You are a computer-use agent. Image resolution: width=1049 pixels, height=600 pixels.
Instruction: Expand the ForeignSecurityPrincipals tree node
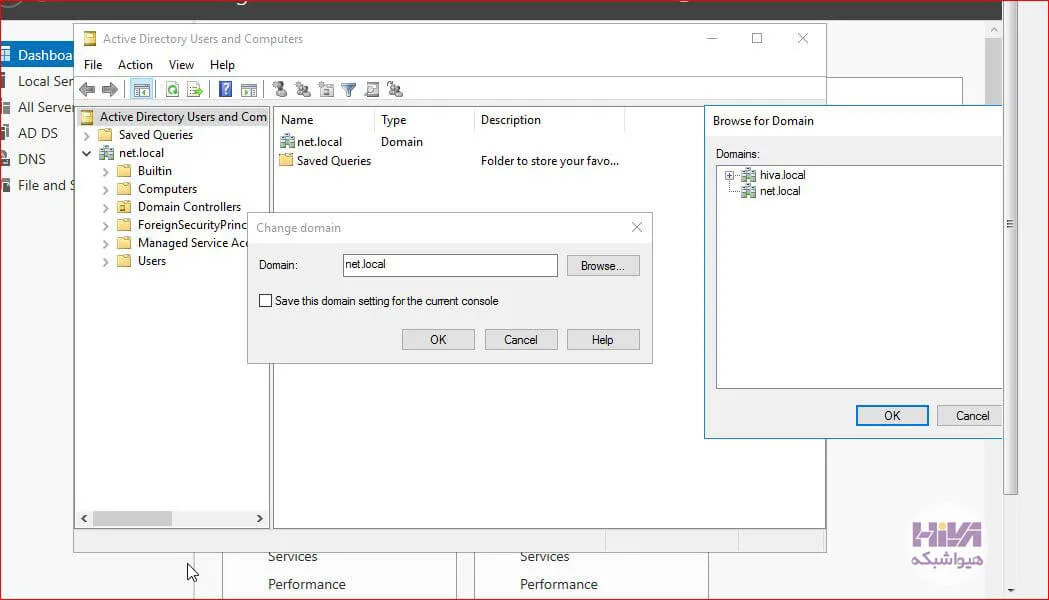click(105, 225)
